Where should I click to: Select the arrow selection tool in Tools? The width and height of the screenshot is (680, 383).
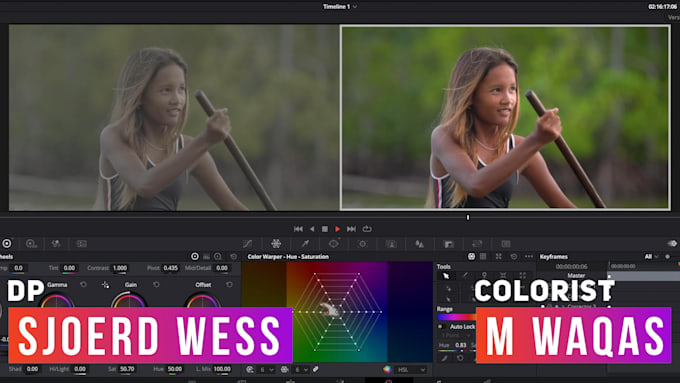pos(446,276)
